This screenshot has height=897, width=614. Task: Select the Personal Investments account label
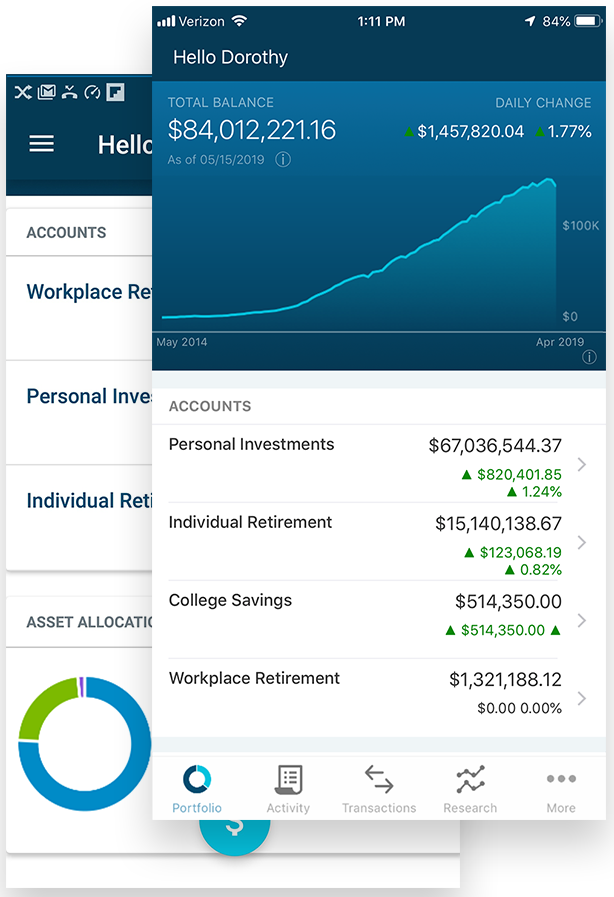click(251, 445)
